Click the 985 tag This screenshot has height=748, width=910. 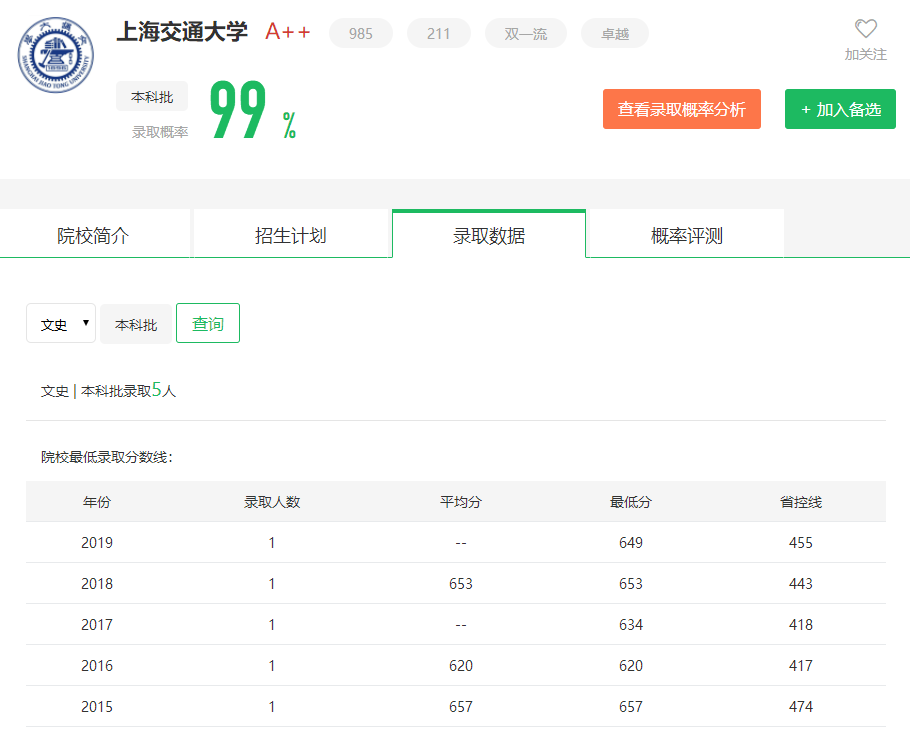(360, 34)
